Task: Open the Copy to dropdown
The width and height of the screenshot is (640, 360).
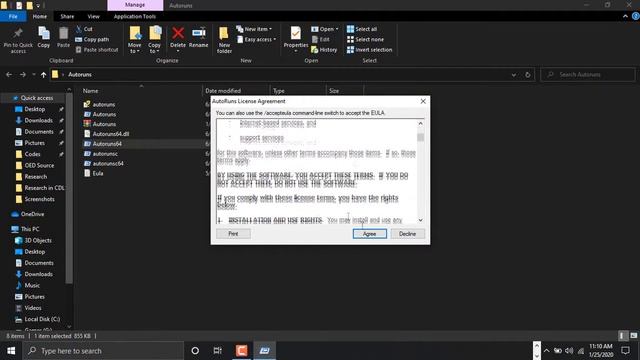Action: [x=155, y=40]
